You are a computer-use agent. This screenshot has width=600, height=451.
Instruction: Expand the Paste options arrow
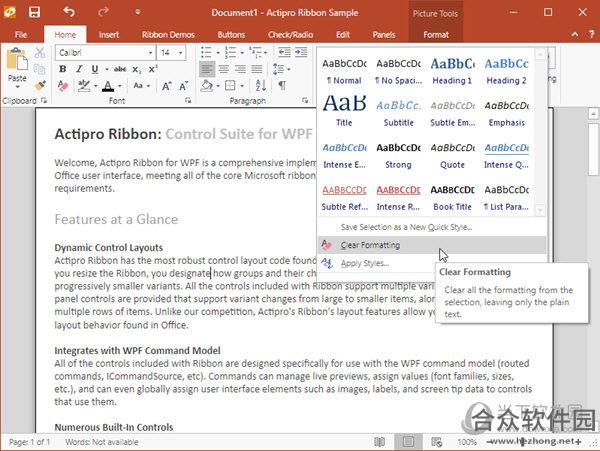(x=17, y=87)
